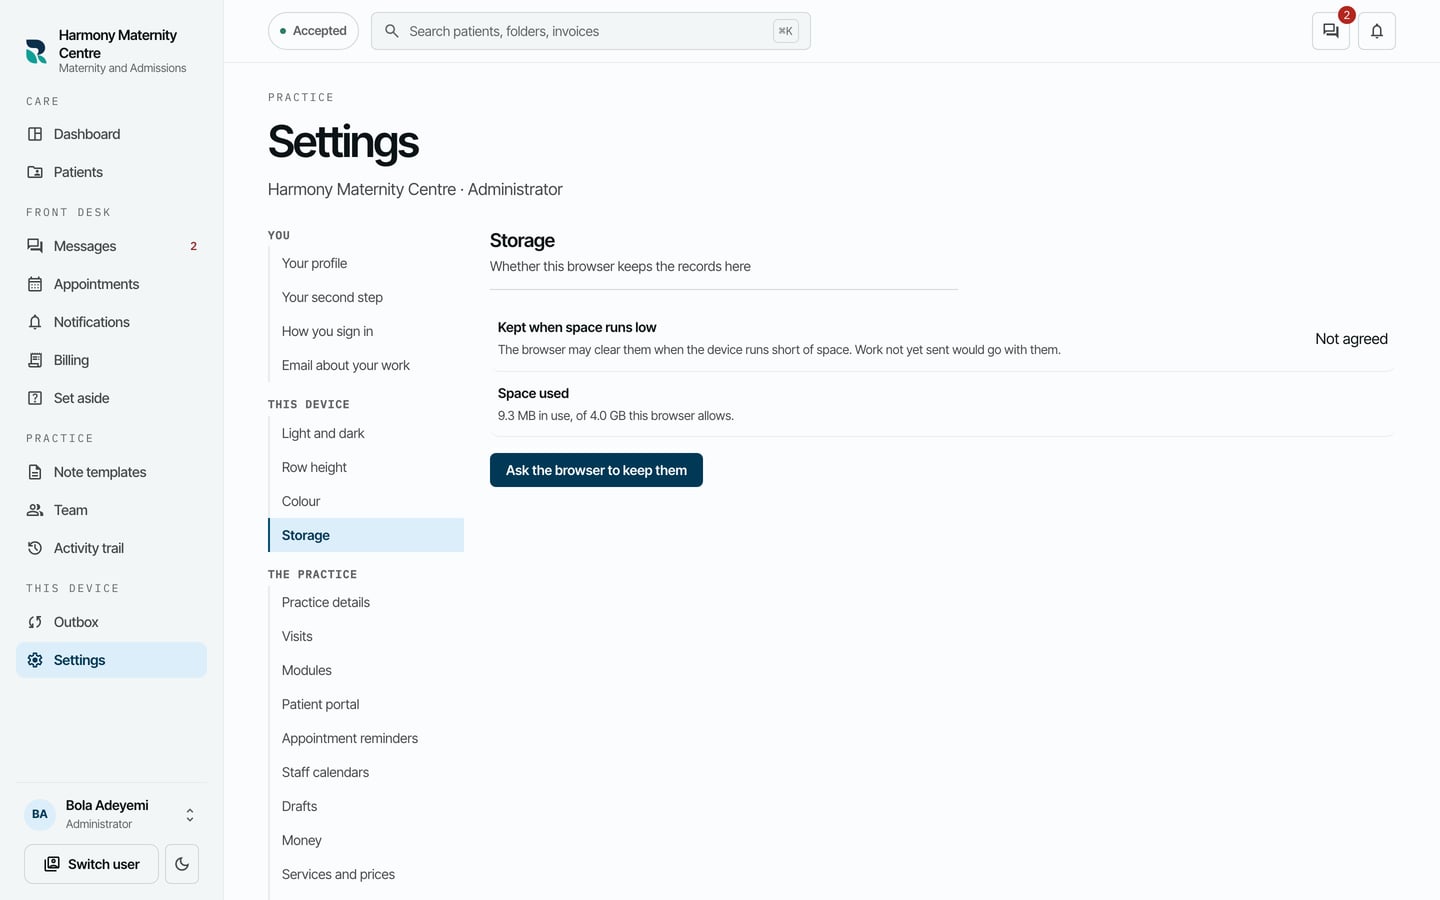
Task: Click the Billing receipt icon
Action: pyautogui.click(x=35, y=360)
